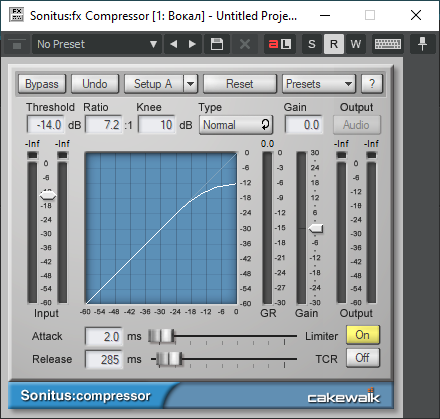Click the Gain fader handle
The width and height of the screenshot is (440, 419).
pyautogui.click(x=316, y=229)
